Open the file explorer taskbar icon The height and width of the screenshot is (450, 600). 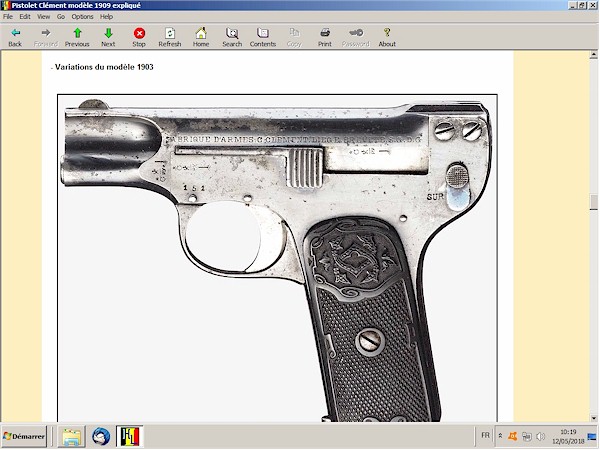coord(72,436)
